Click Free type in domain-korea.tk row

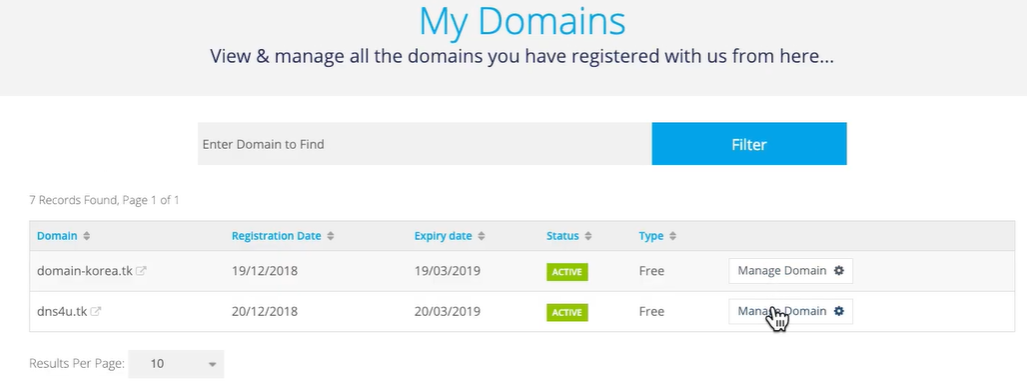[652, 271]
